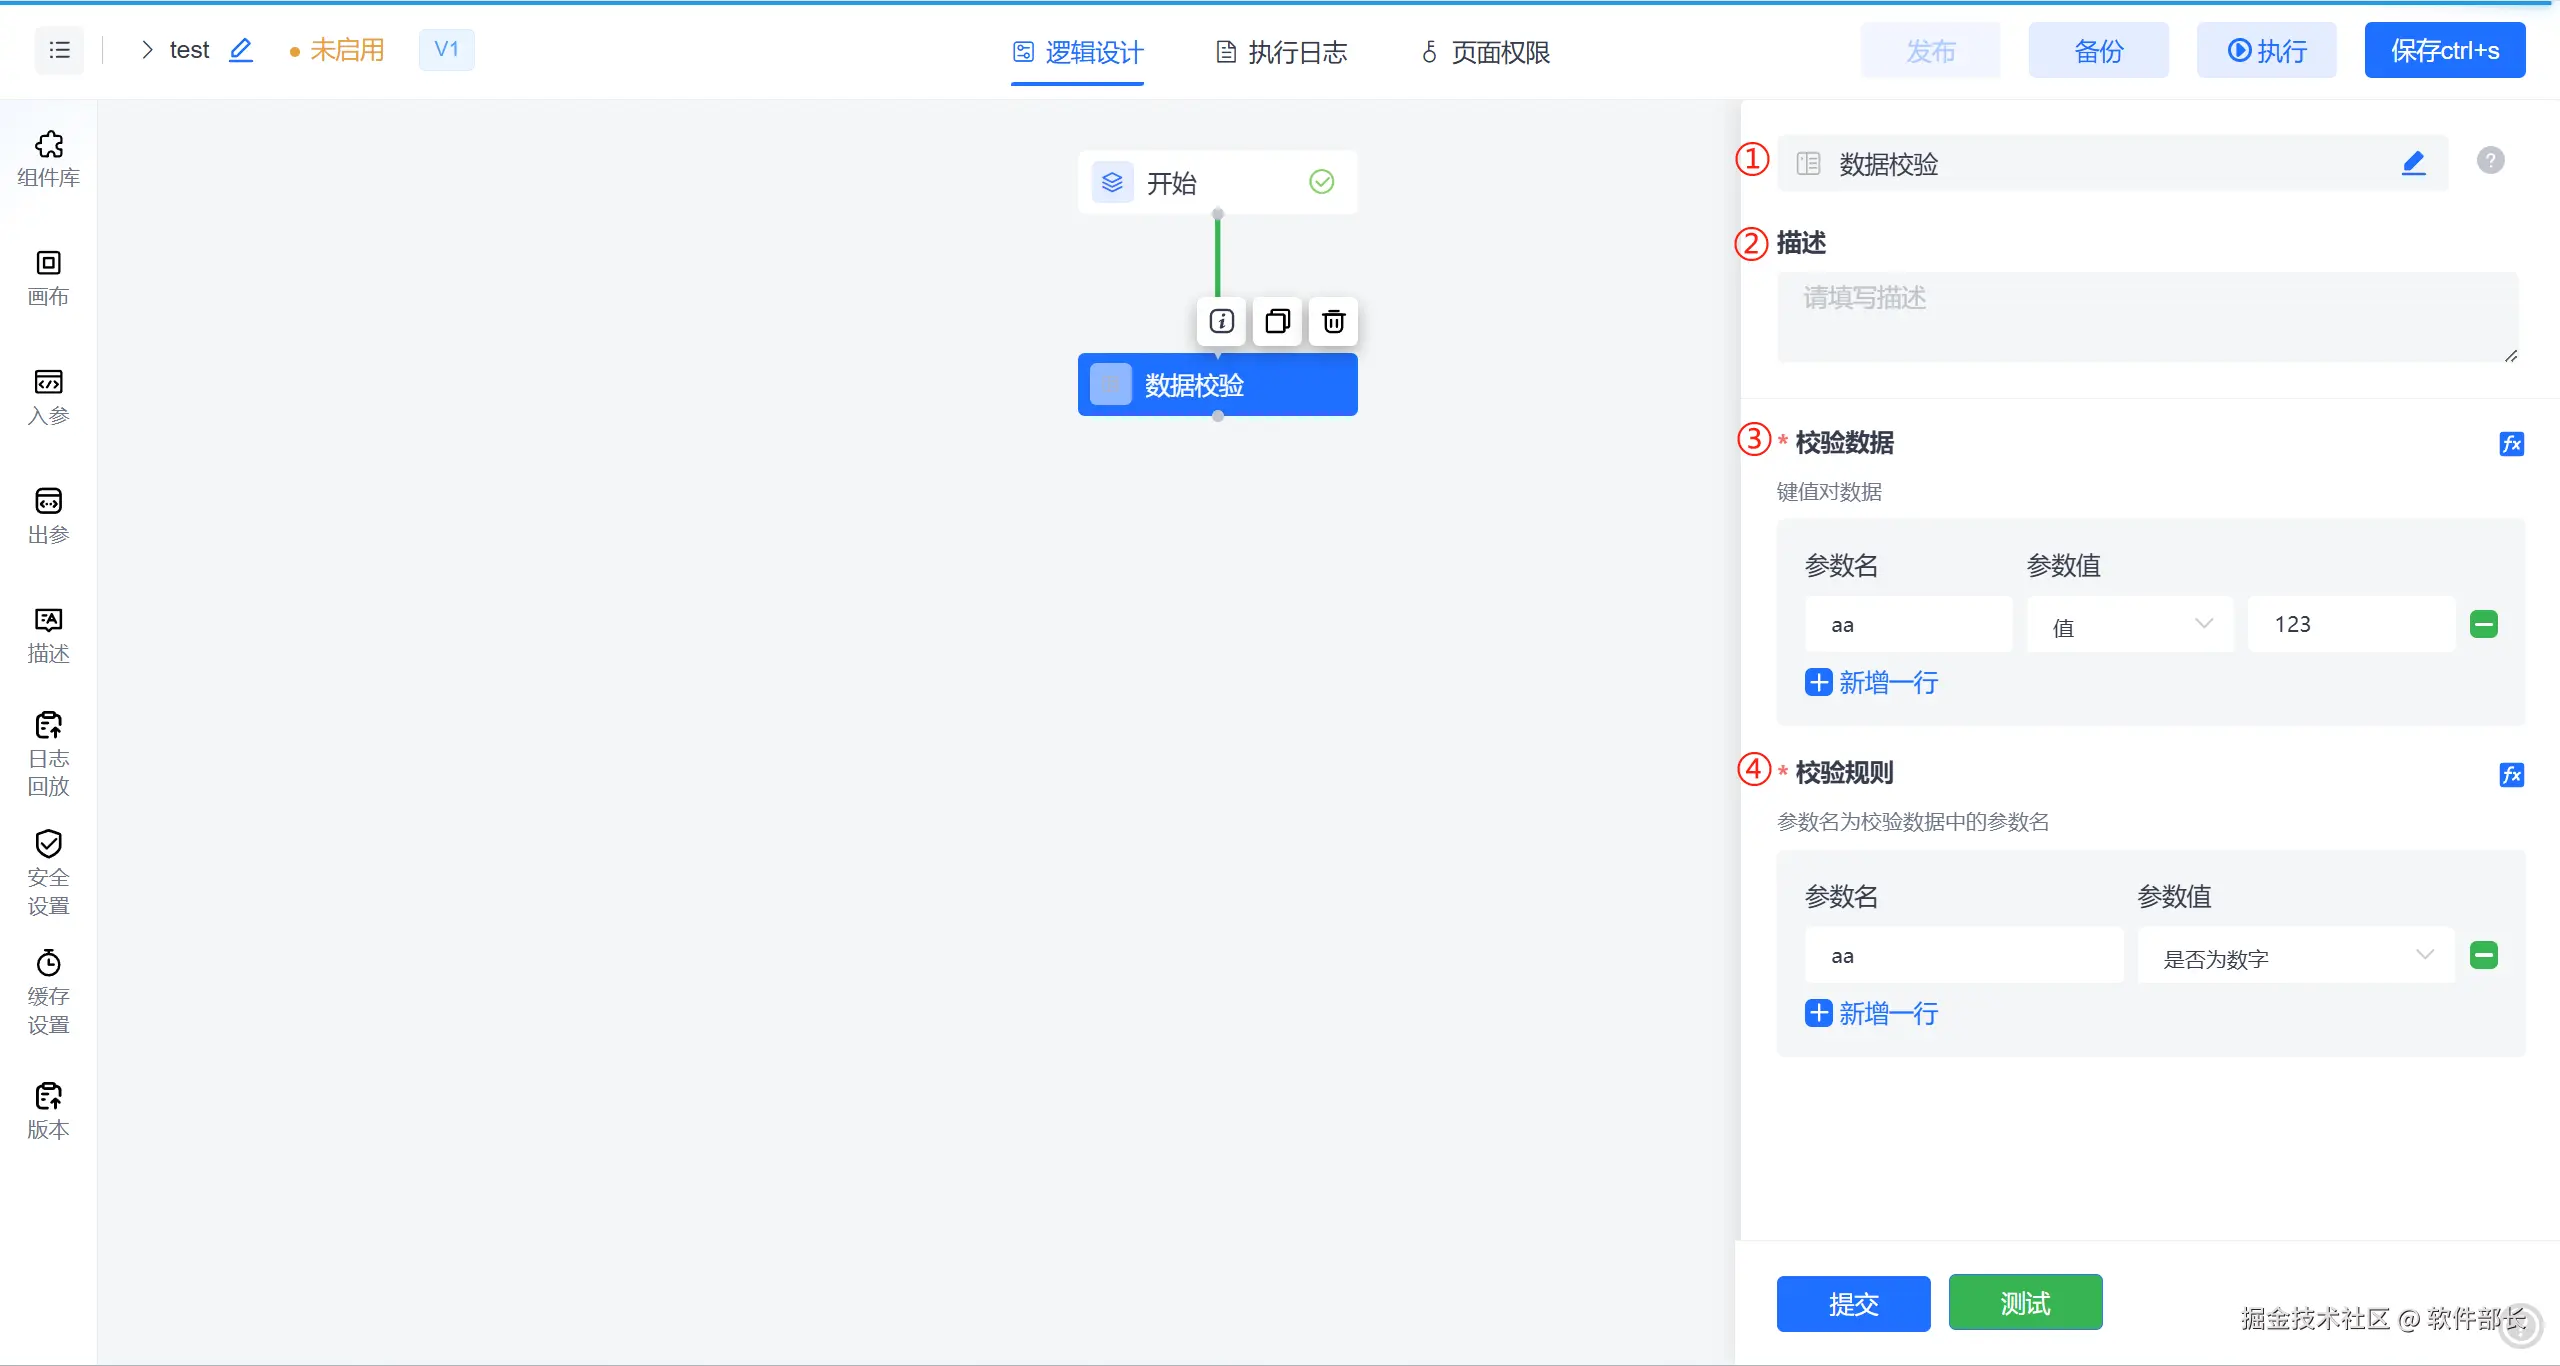The width and height of the screenshot is (2560, 1366).
Task: Open the 值 type dropdown in 校验数据
Action: tap(2130, 625)
